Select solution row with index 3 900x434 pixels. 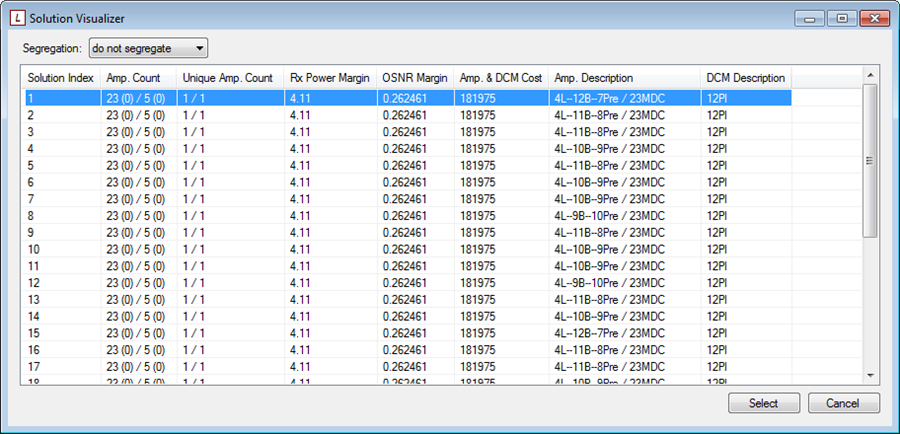407,132
